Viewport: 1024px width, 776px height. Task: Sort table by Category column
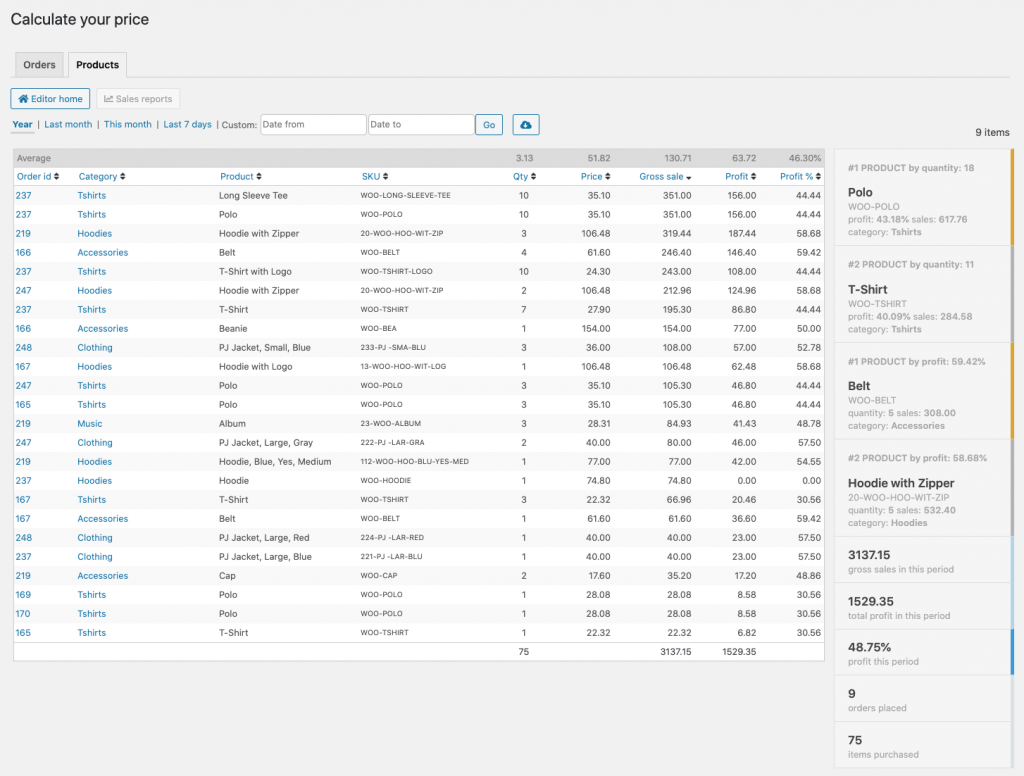98,176
